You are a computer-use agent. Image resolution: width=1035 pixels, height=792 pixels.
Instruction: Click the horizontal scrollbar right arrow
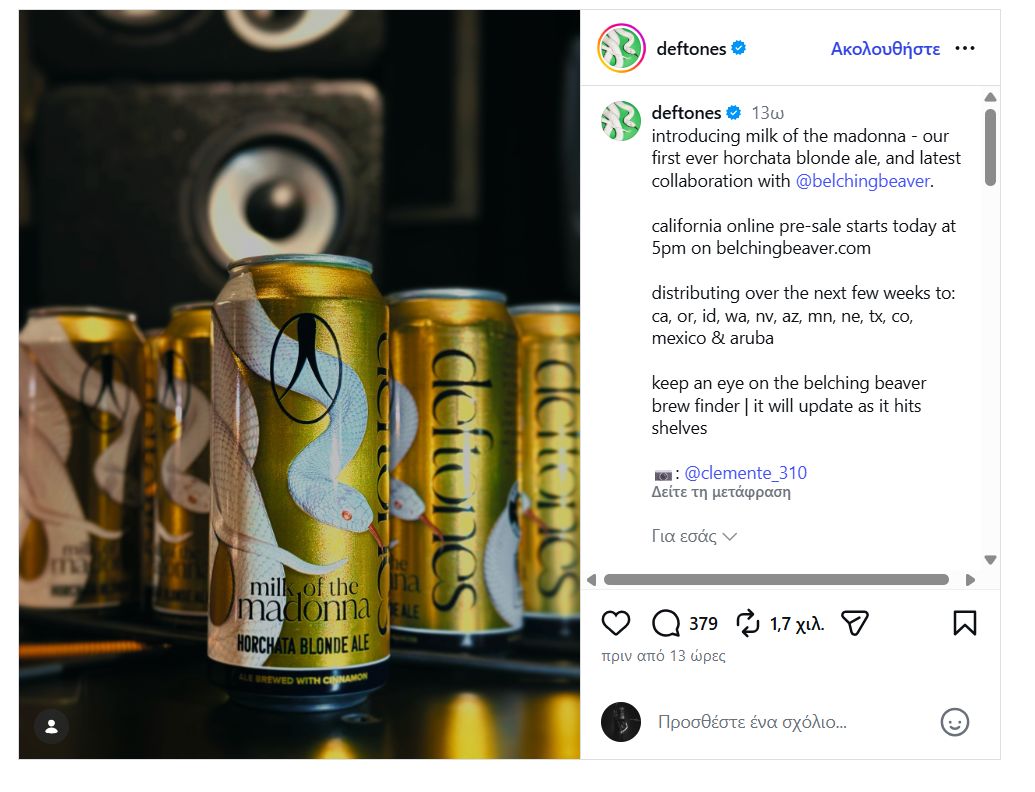click(969, 580)
